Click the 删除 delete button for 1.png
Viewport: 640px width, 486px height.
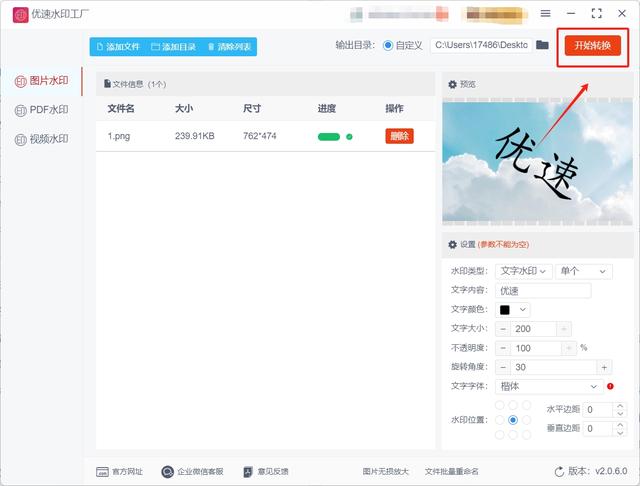click(x=400, y=136)
